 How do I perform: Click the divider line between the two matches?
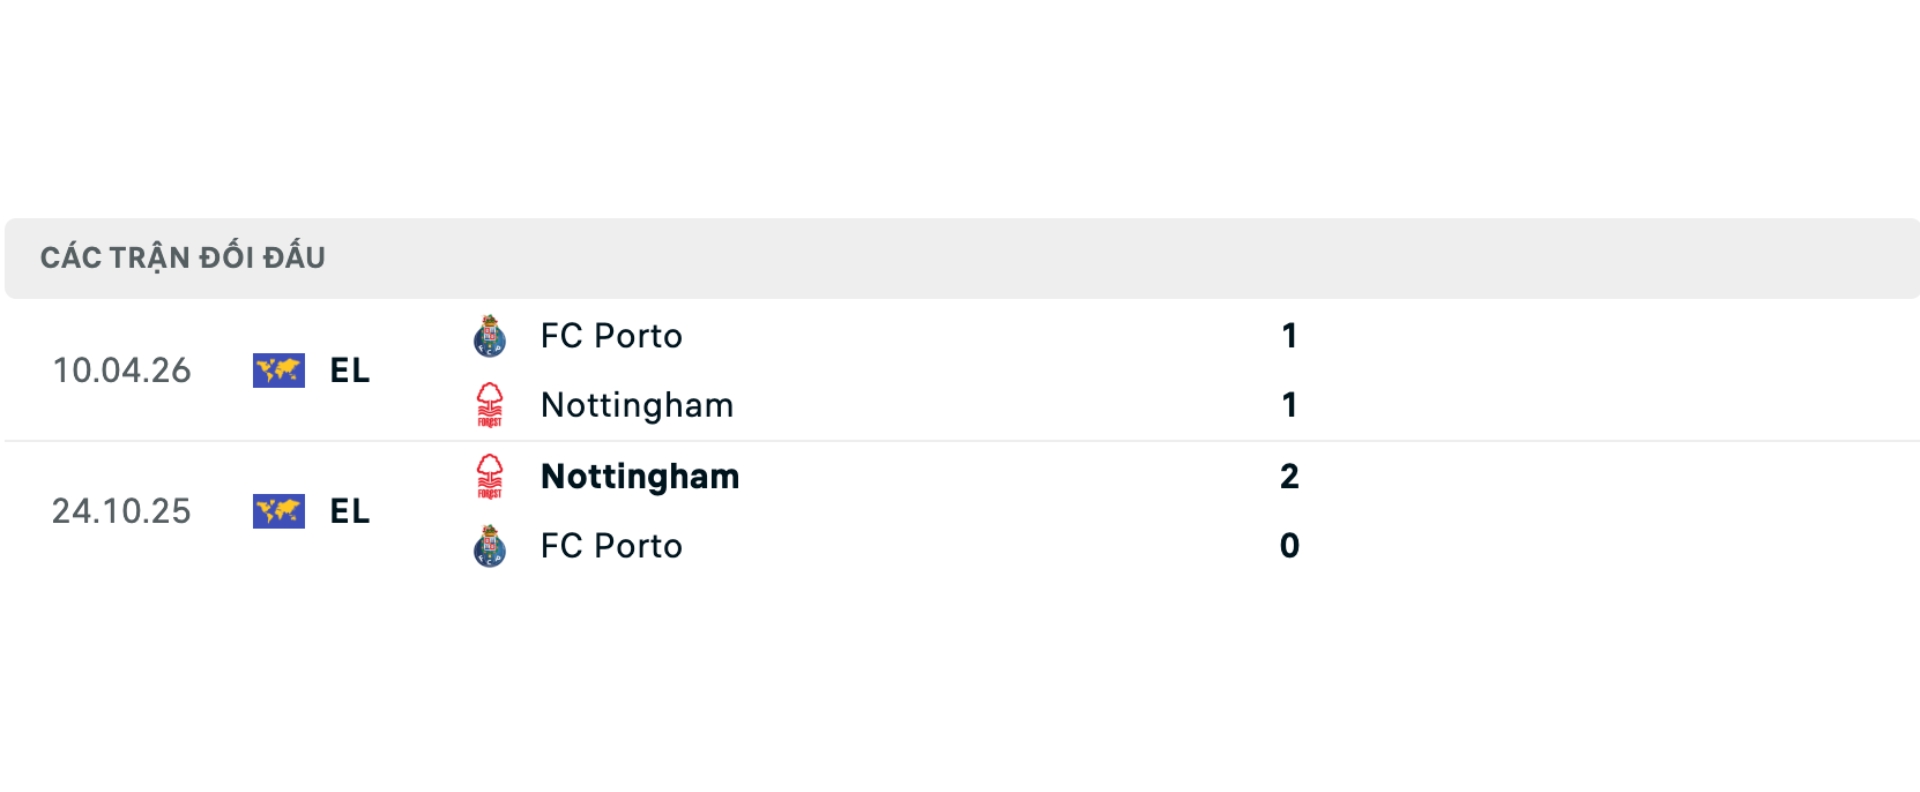pos(960,441)
